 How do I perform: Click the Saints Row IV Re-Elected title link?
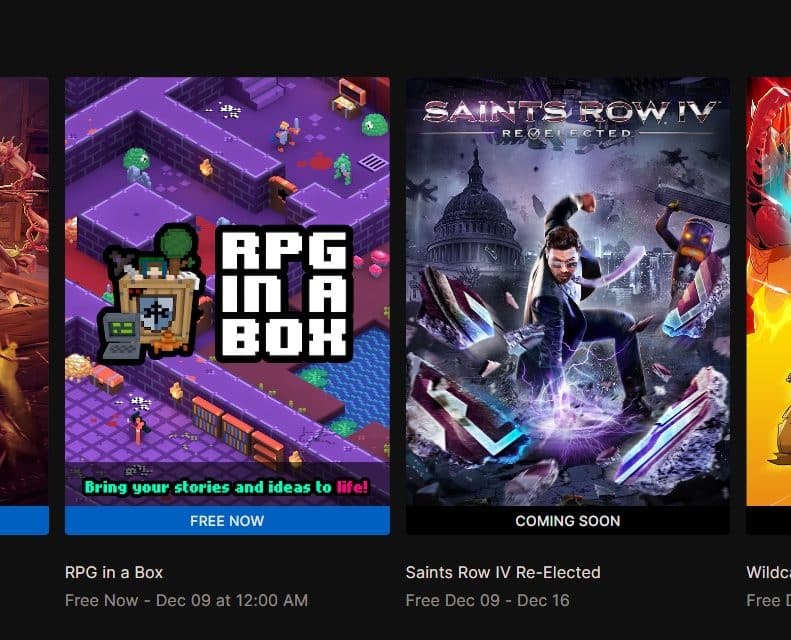coord(503,572)
